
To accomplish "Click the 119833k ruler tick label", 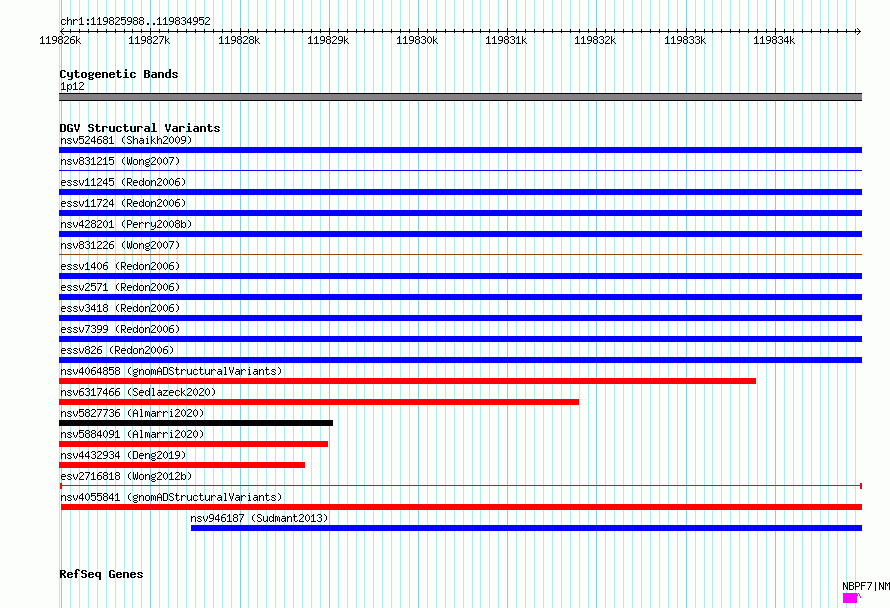I will pos(685,40).
